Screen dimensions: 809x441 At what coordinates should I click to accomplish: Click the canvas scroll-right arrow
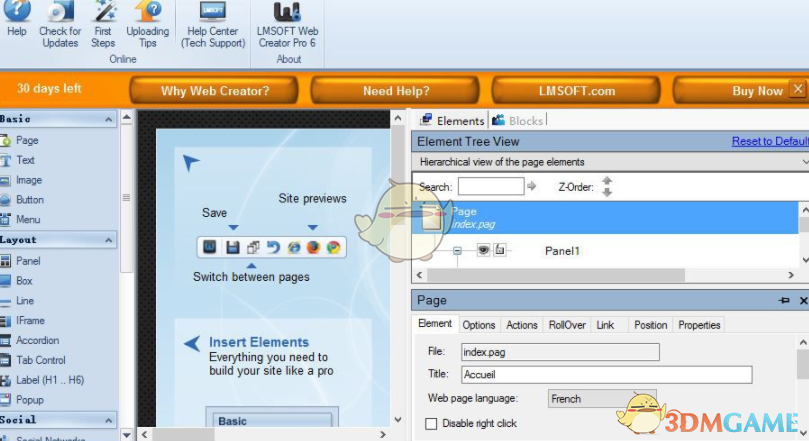(x=383, y=434)
